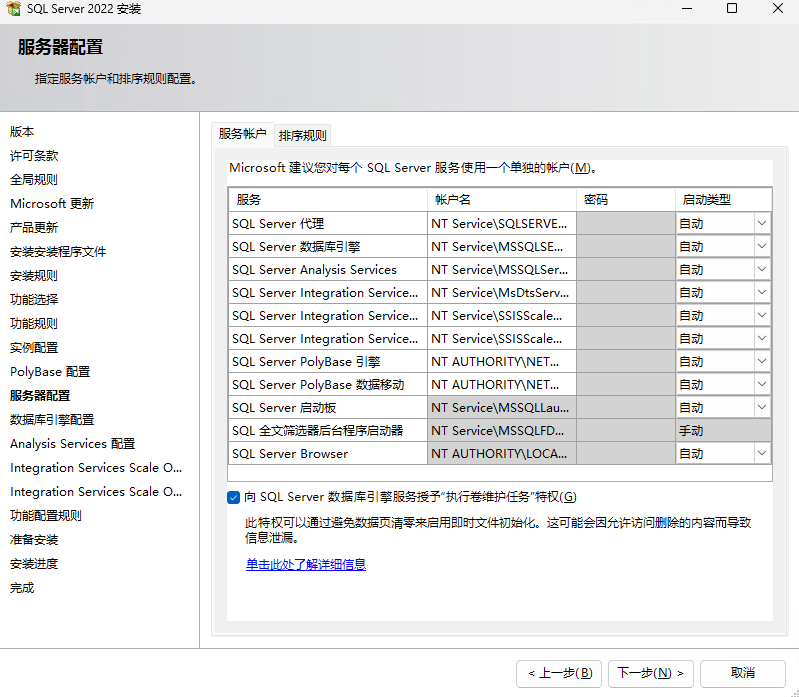Edit account name for SQL Server 代理
This screenshot has height=697, width=799.
click(502, 224)
